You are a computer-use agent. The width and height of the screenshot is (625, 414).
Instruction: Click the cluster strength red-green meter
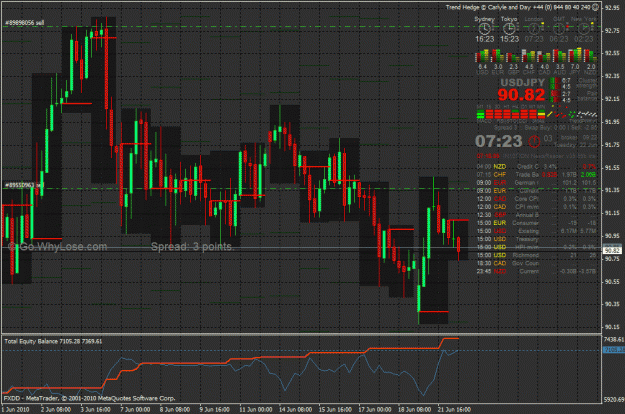pyautogui.click(x=555, y=90)
